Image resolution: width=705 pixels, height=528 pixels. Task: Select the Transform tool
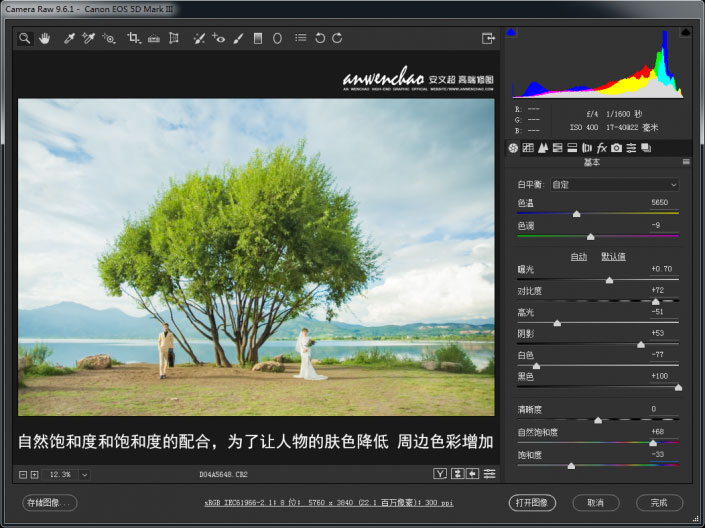pos(174,39)
